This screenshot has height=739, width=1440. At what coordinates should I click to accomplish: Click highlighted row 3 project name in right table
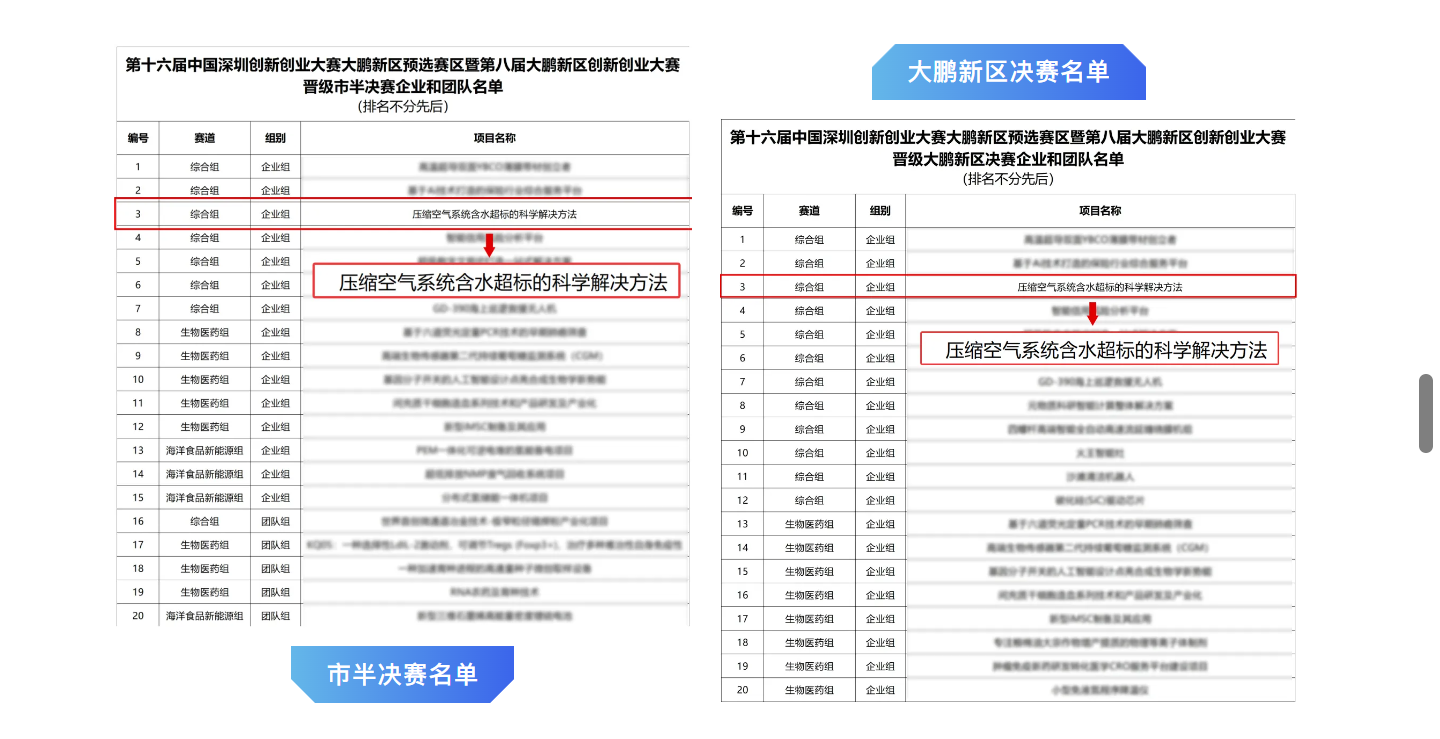[1099, 287]
